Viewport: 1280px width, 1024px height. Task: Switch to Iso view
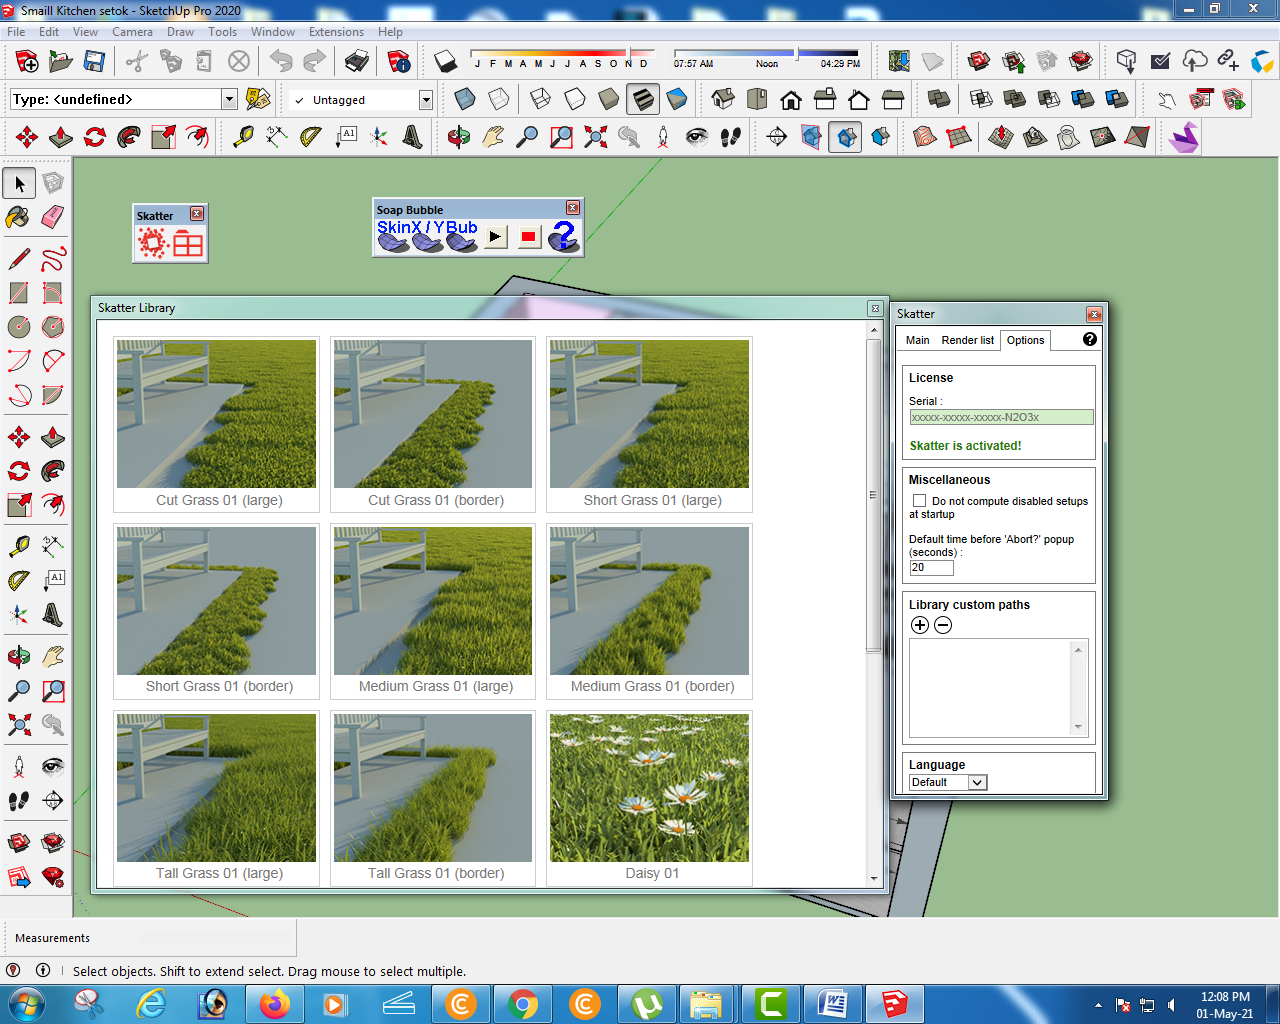(723, 99)
